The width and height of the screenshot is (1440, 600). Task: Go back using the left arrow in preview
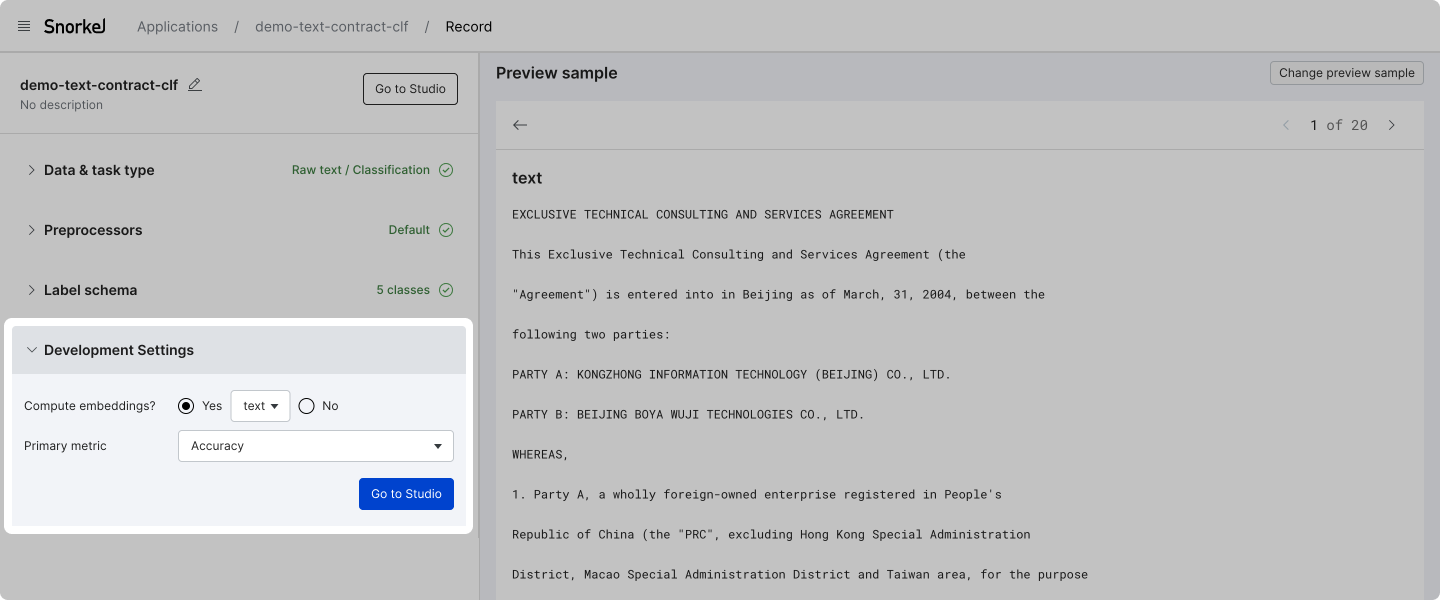[520, 125]
